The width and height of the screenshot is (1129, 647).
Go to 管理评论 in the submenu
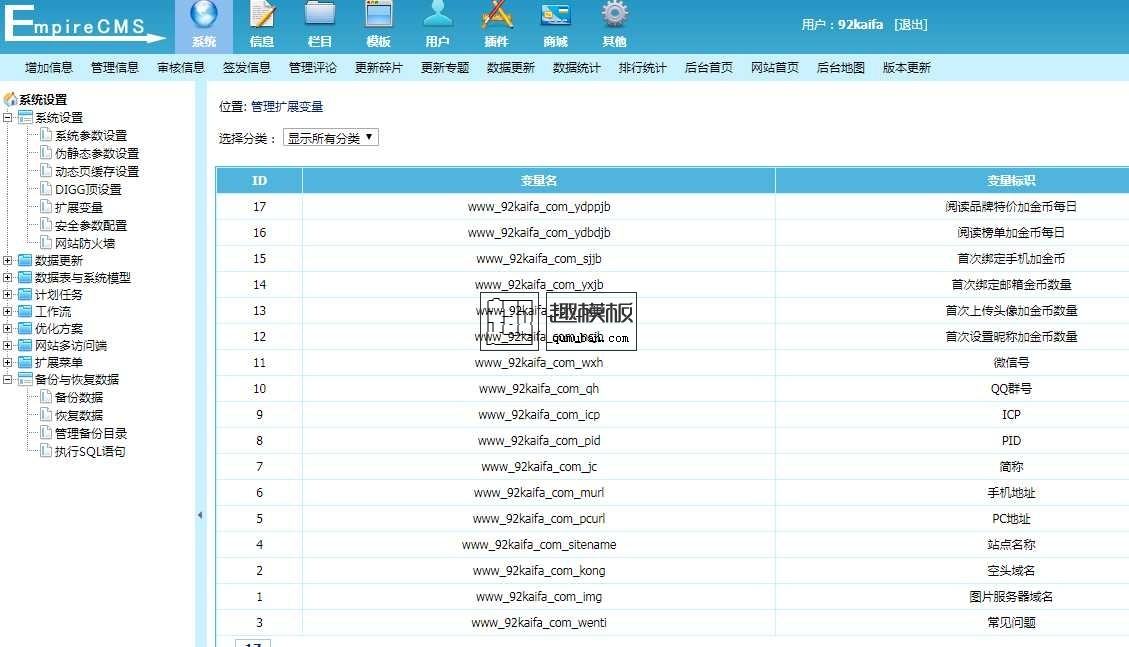click(312, 68)
